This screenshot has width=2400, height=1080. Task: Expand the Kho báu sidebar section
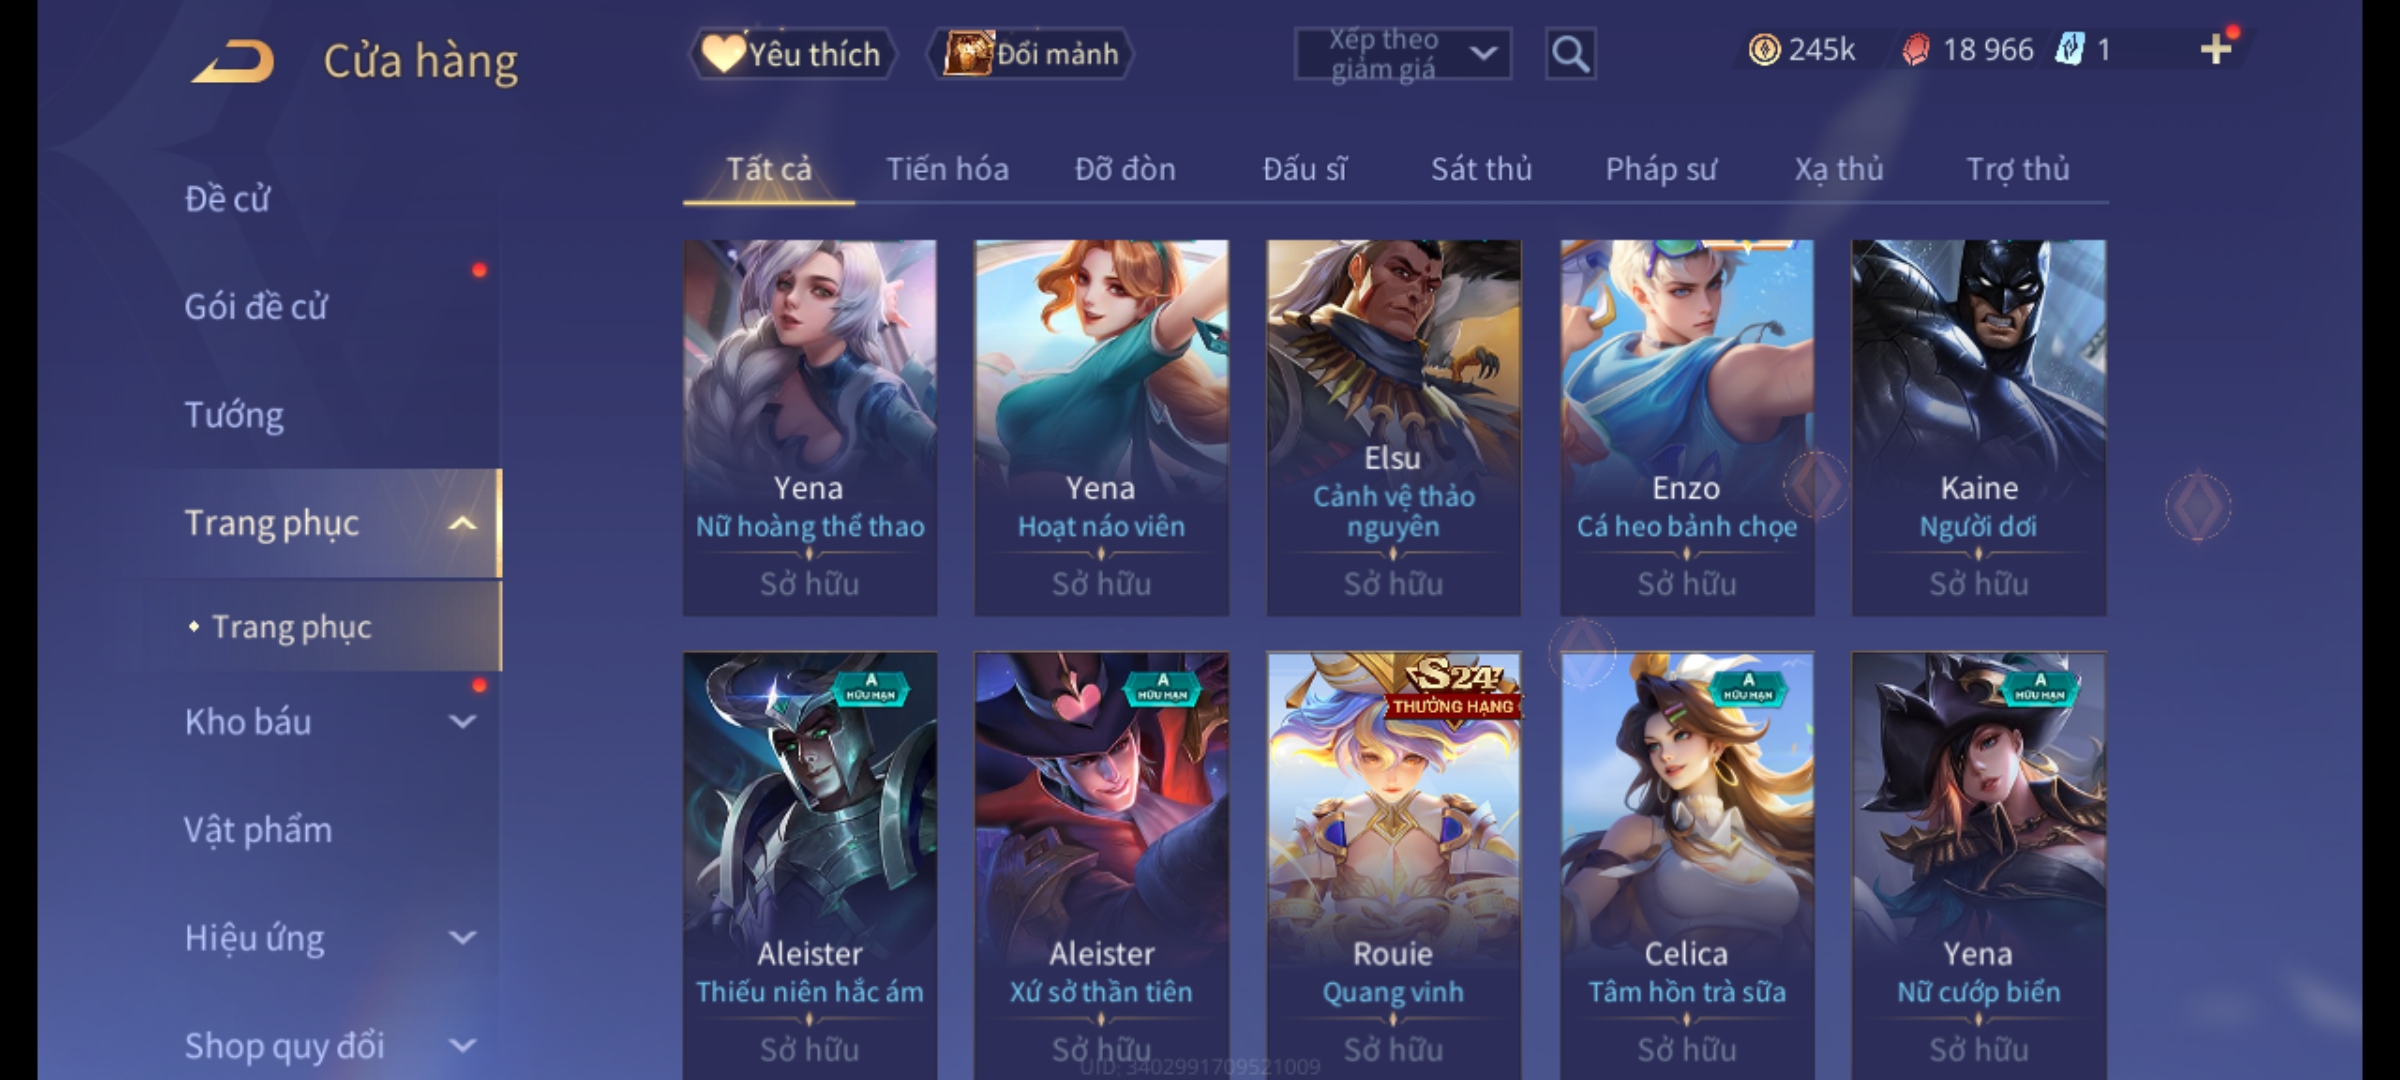pyautogui.click(x=462, y=721)
